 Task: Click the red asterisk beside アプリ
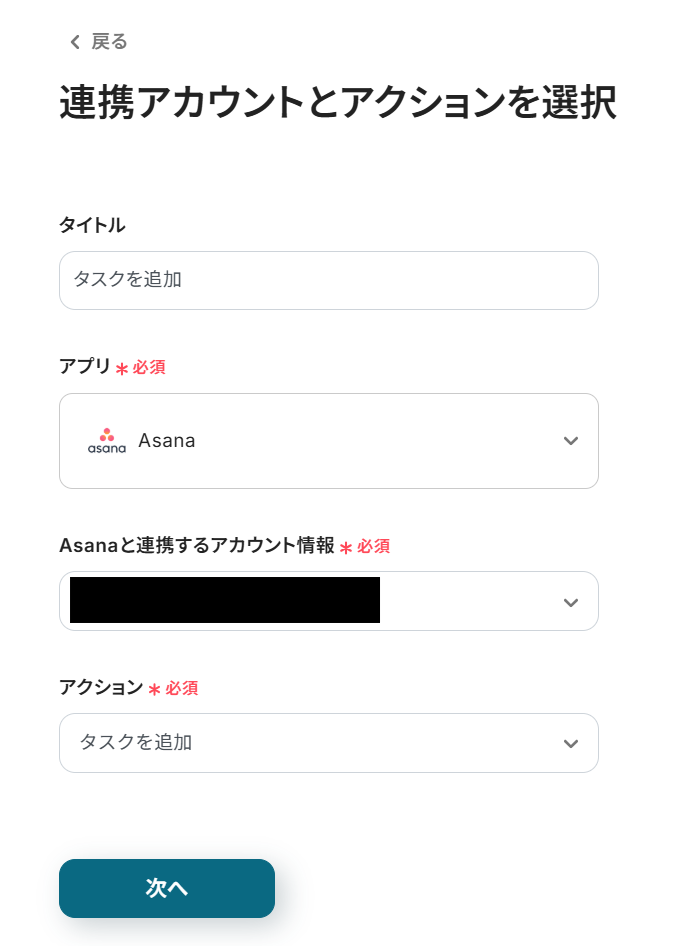click(x=122, y=369)
